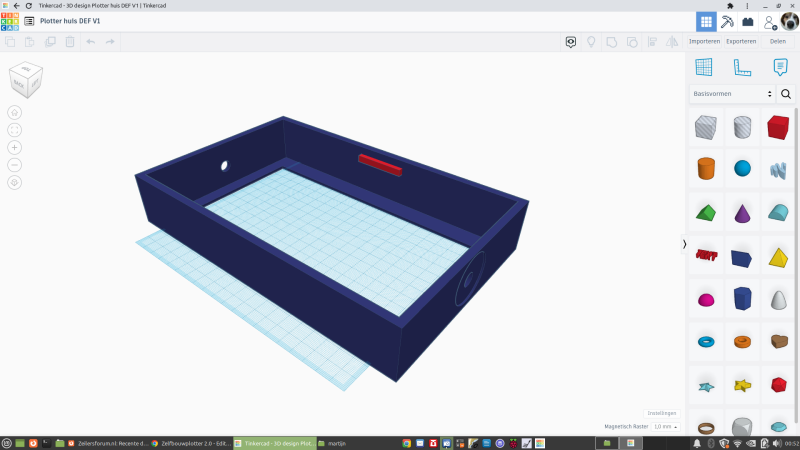Click the view cube
Screen dimensions: 800x450
click(x=26, y=80)
